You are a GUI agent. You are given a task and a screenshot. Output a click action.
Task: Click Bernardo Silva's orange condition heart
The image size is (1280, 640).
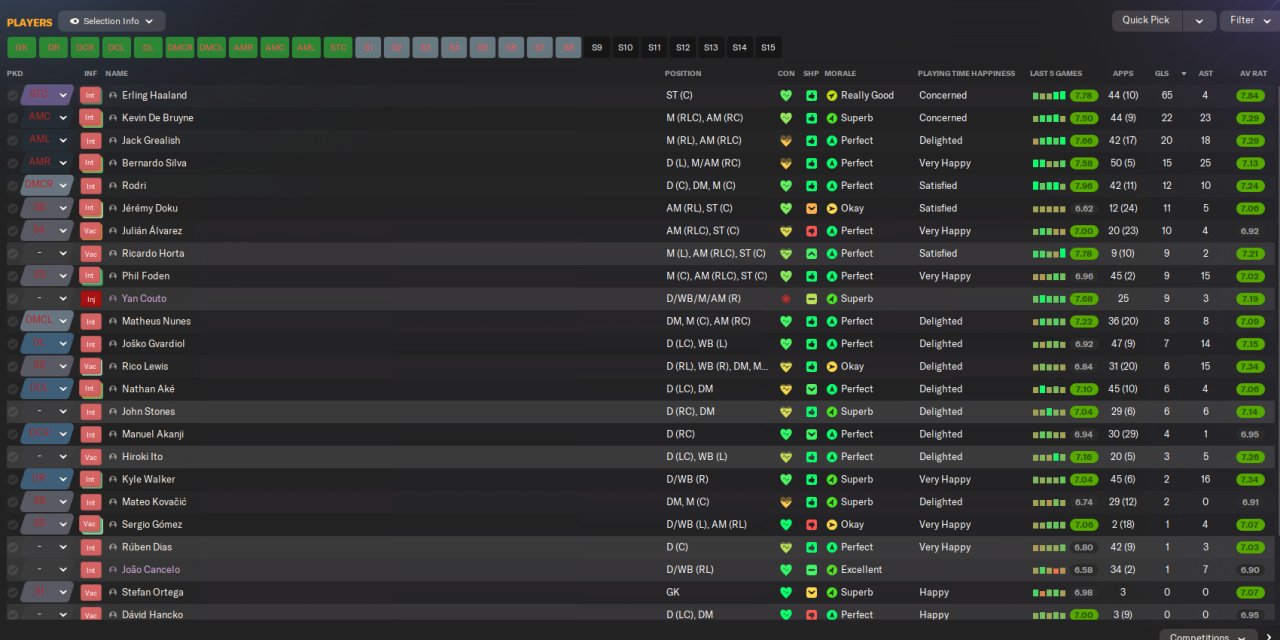786,163
